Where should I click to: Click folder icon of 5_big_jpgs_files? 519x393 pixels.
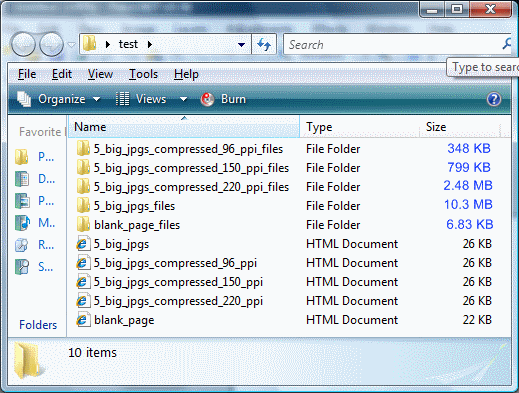[83, 205]
